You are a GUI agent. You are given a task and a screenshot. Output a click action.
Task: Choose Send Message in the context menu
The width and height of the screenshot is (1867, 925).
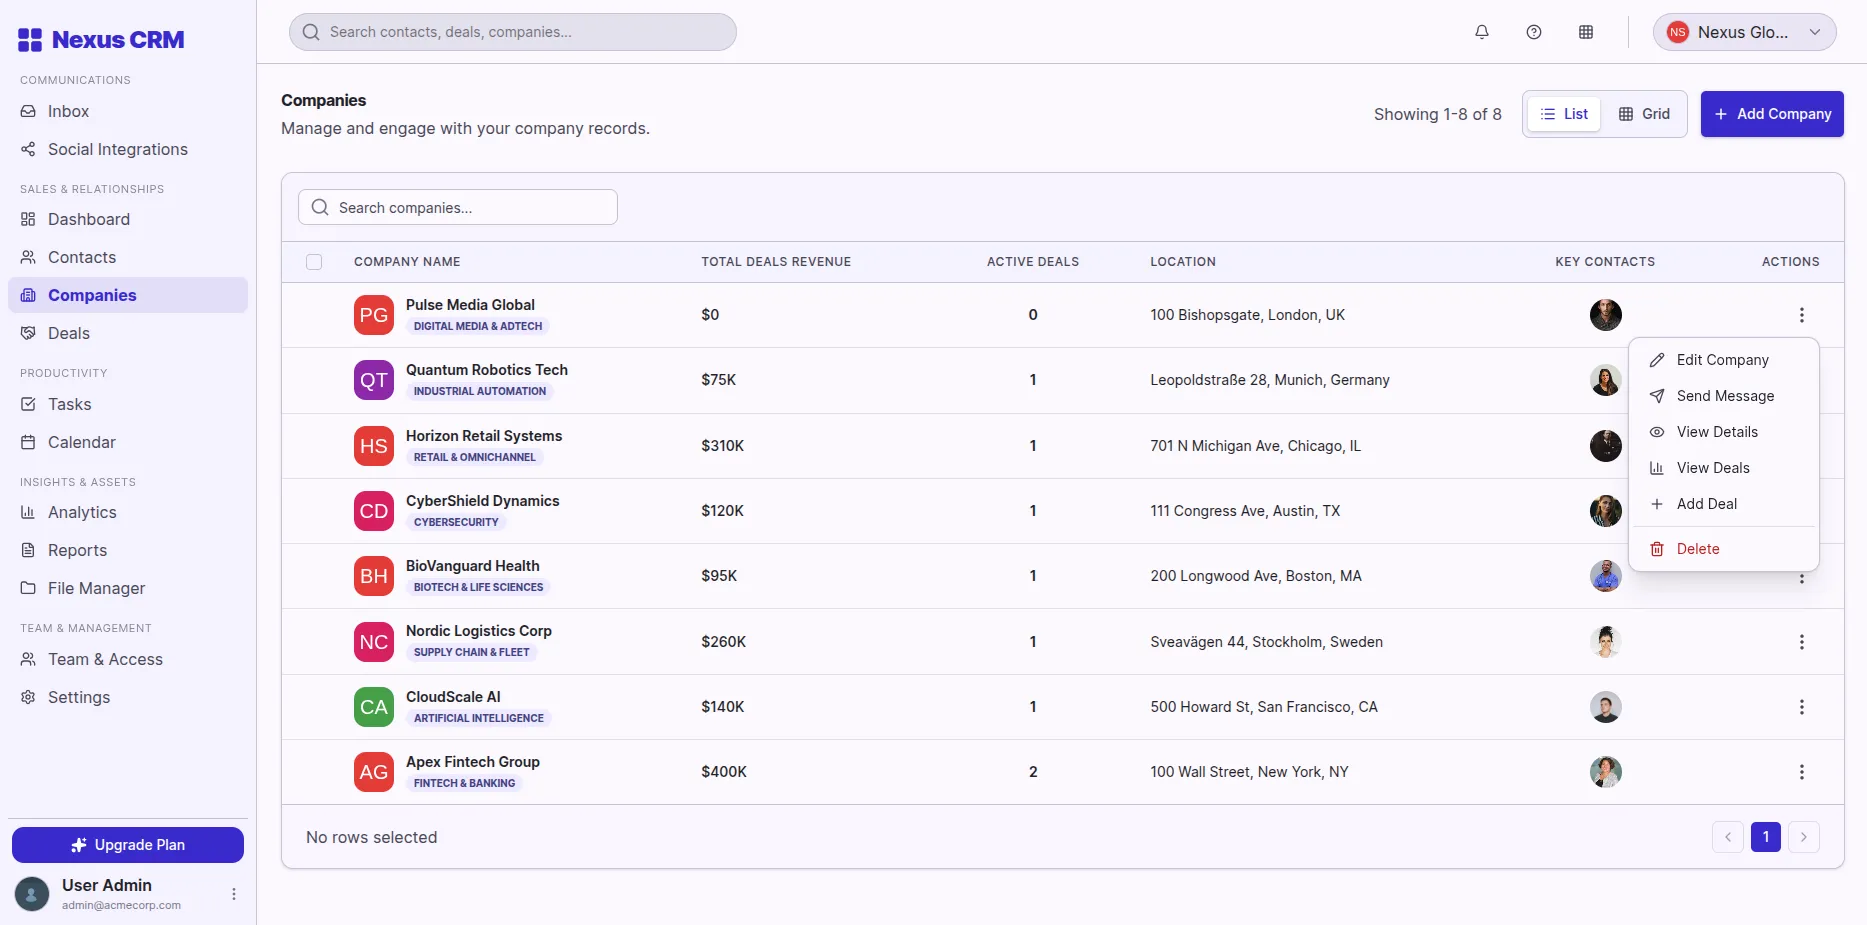click(1724, 396)
